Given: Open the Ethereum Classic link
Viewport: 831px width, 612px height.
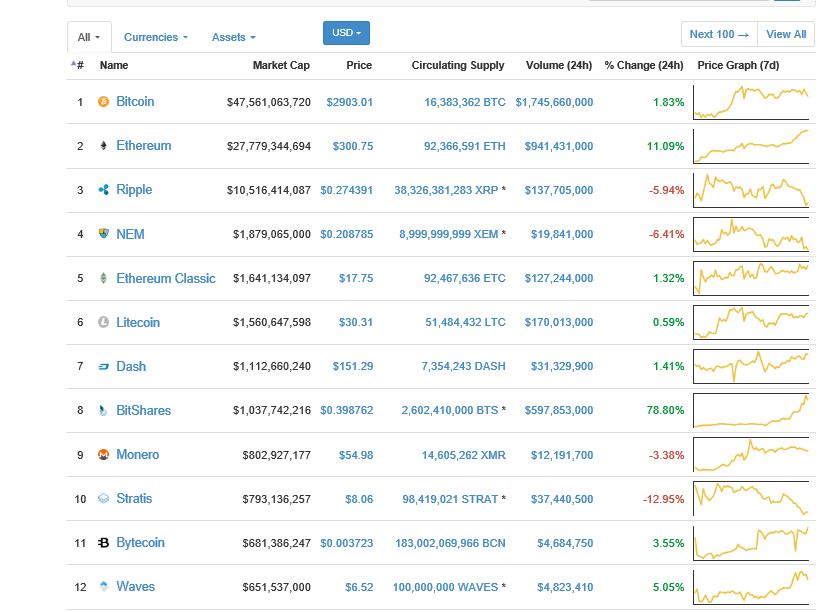Looking at the screenshot, I should pos(166,278).
